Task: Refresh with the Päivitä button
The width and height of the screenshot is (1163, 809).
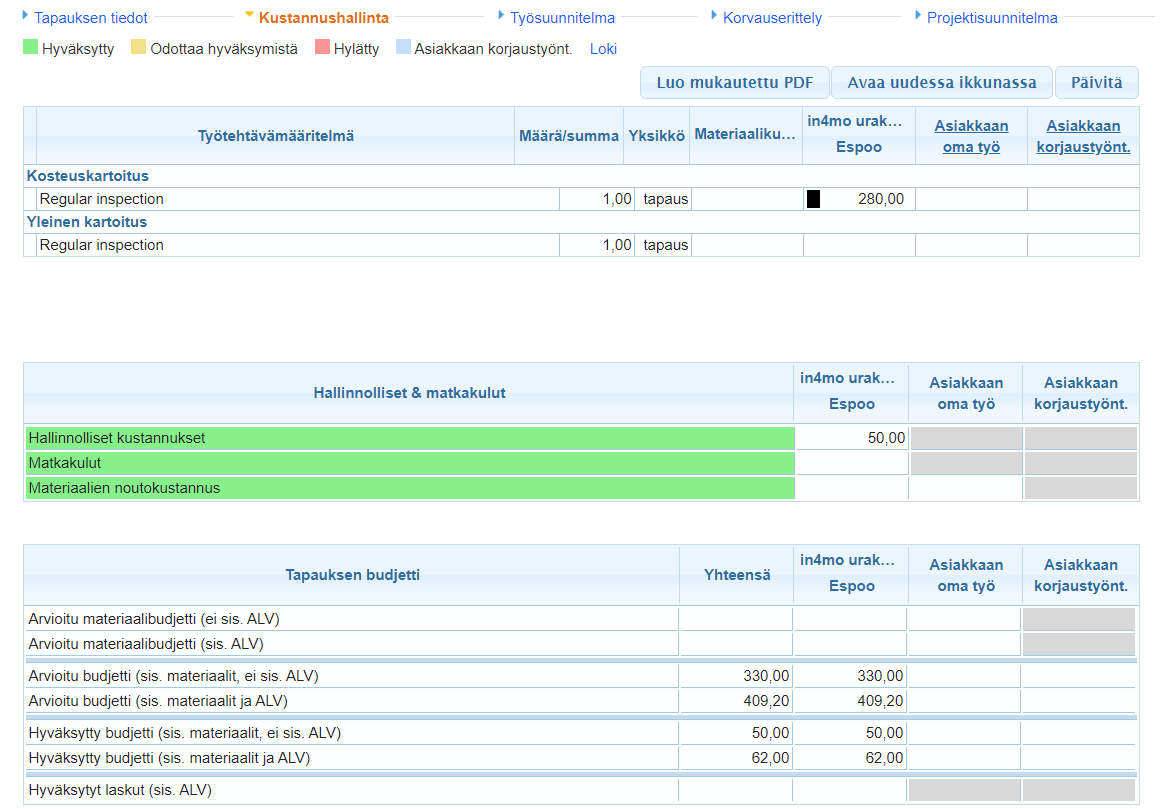Action: tap(1096, 83)
